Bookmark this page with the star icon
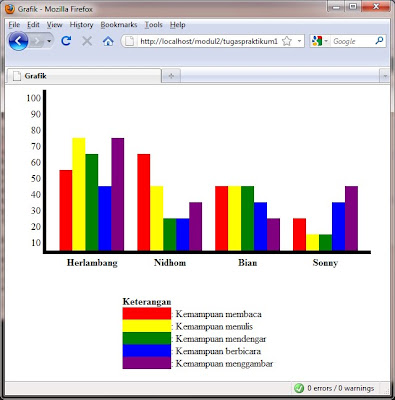 [287, 41]
